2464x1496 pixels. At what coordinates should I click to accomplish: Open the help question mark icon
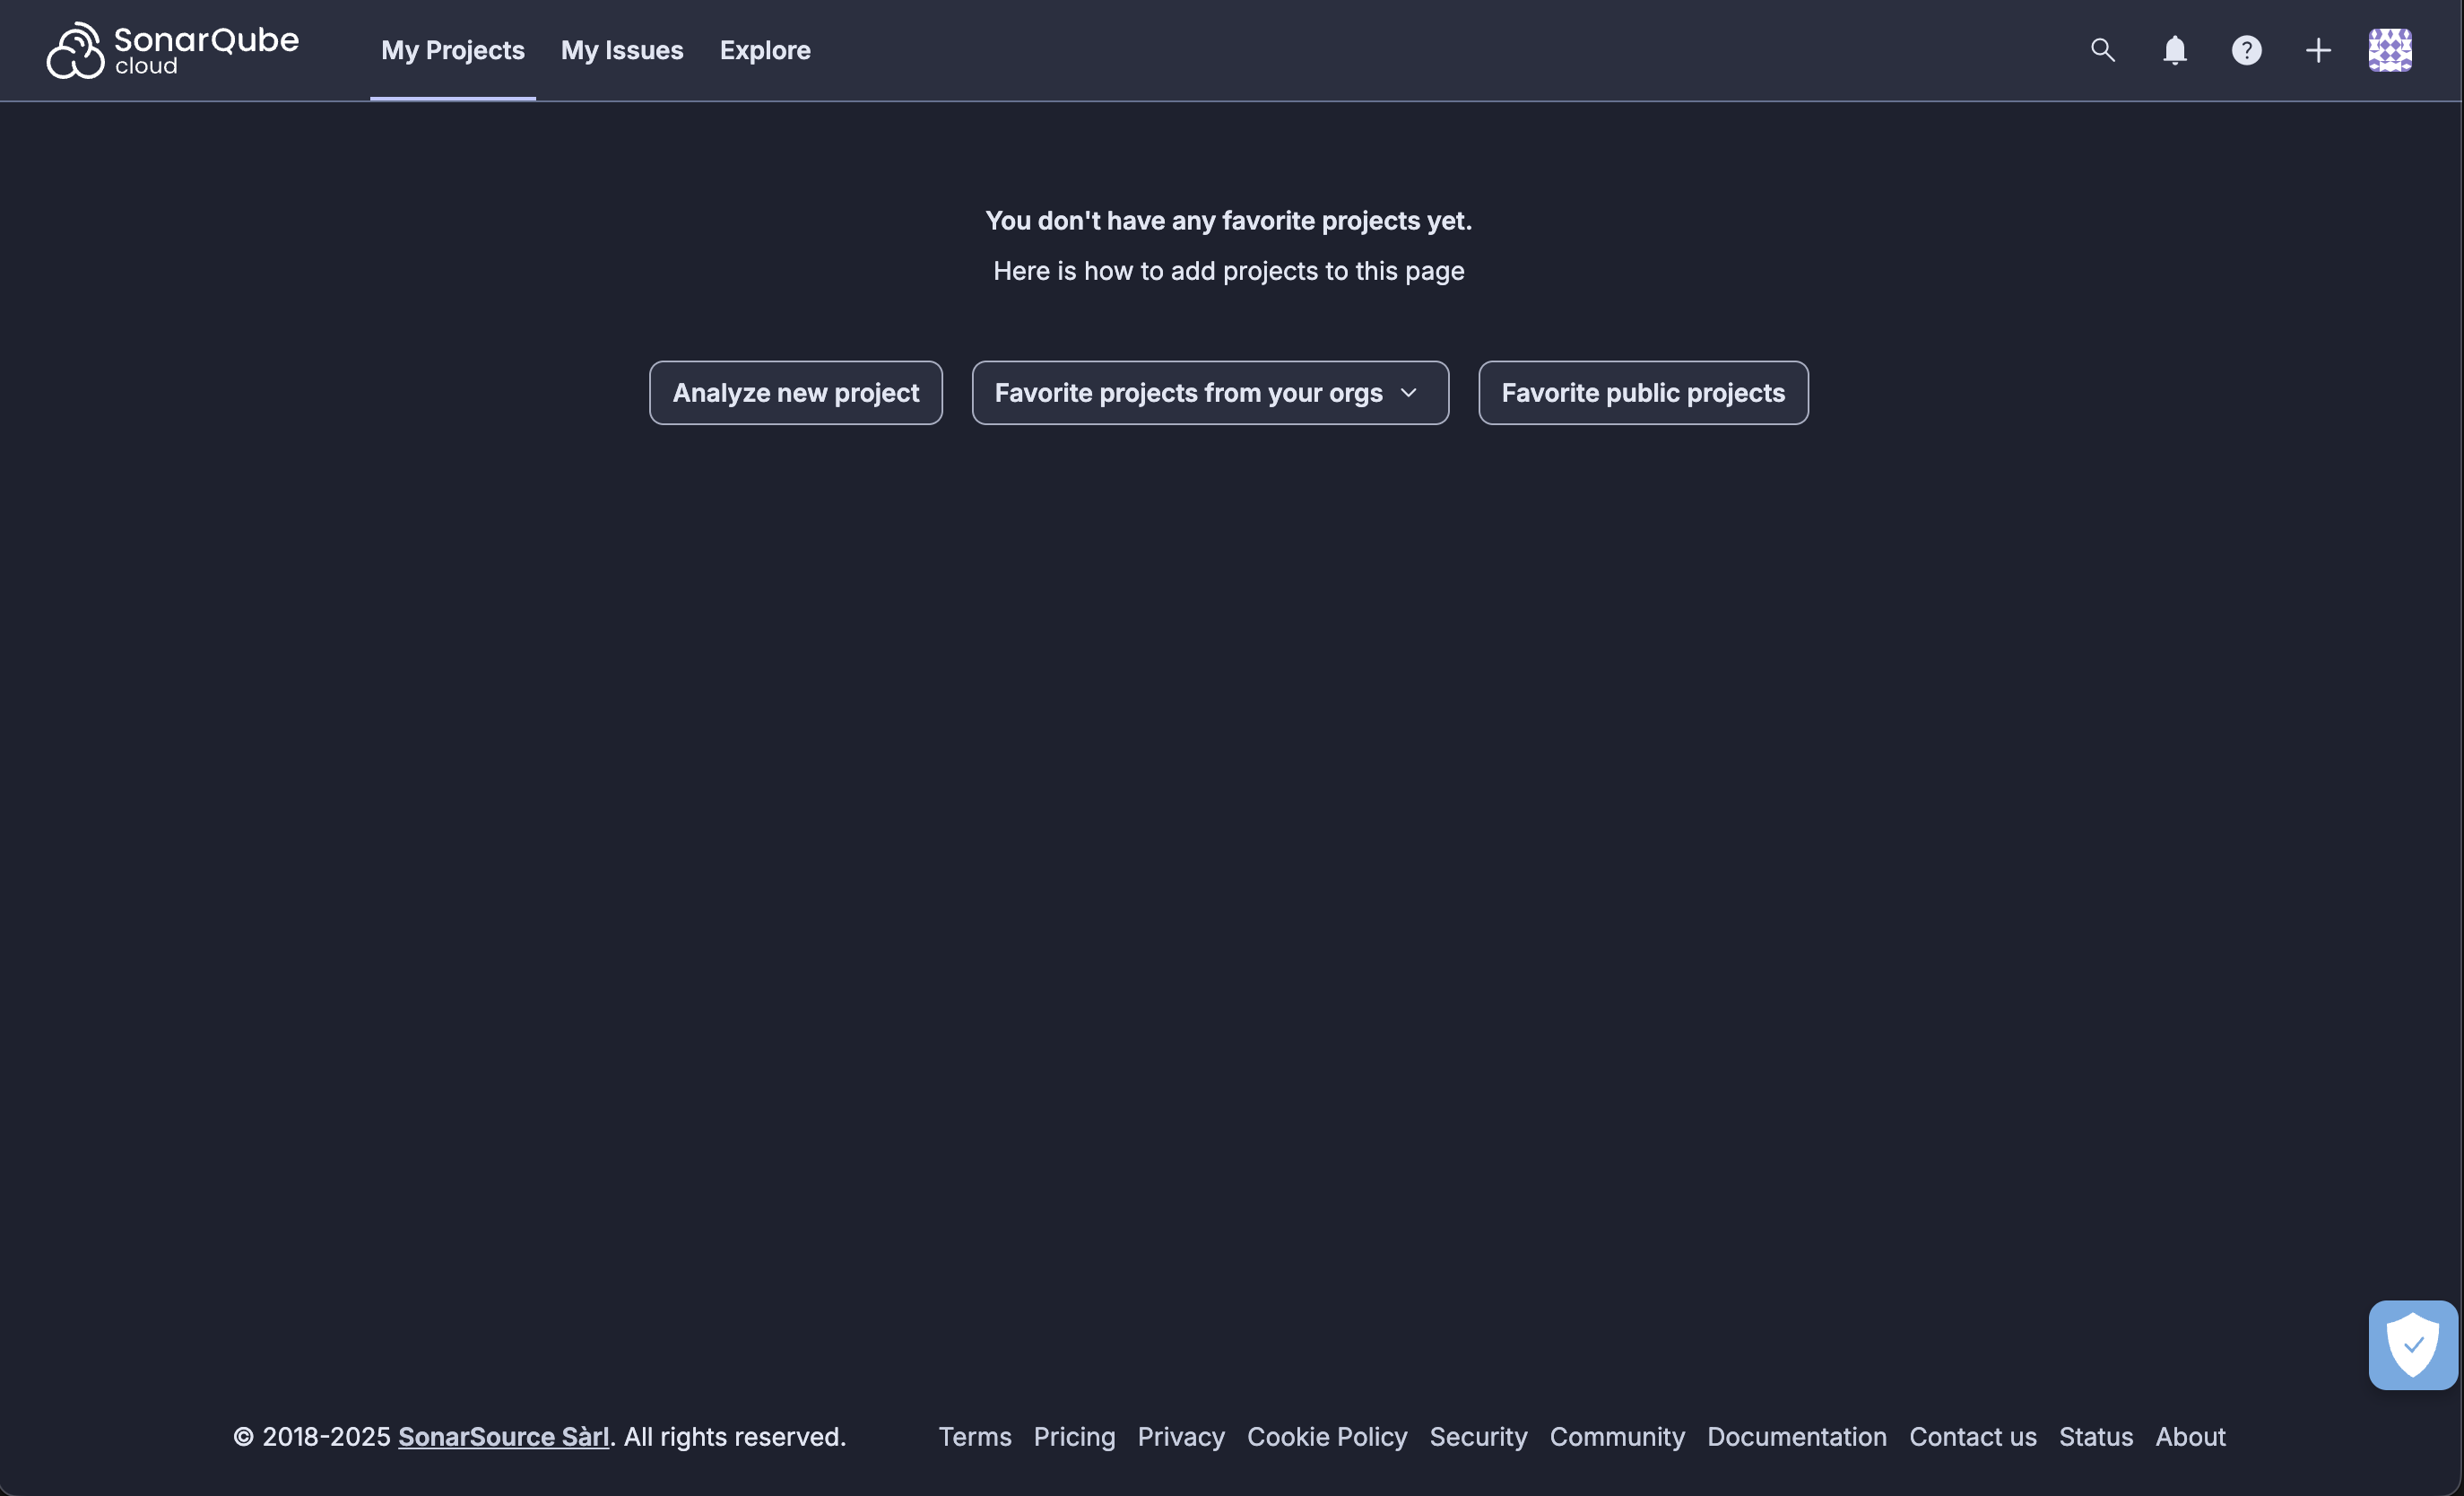click(x=2246, y=50)
